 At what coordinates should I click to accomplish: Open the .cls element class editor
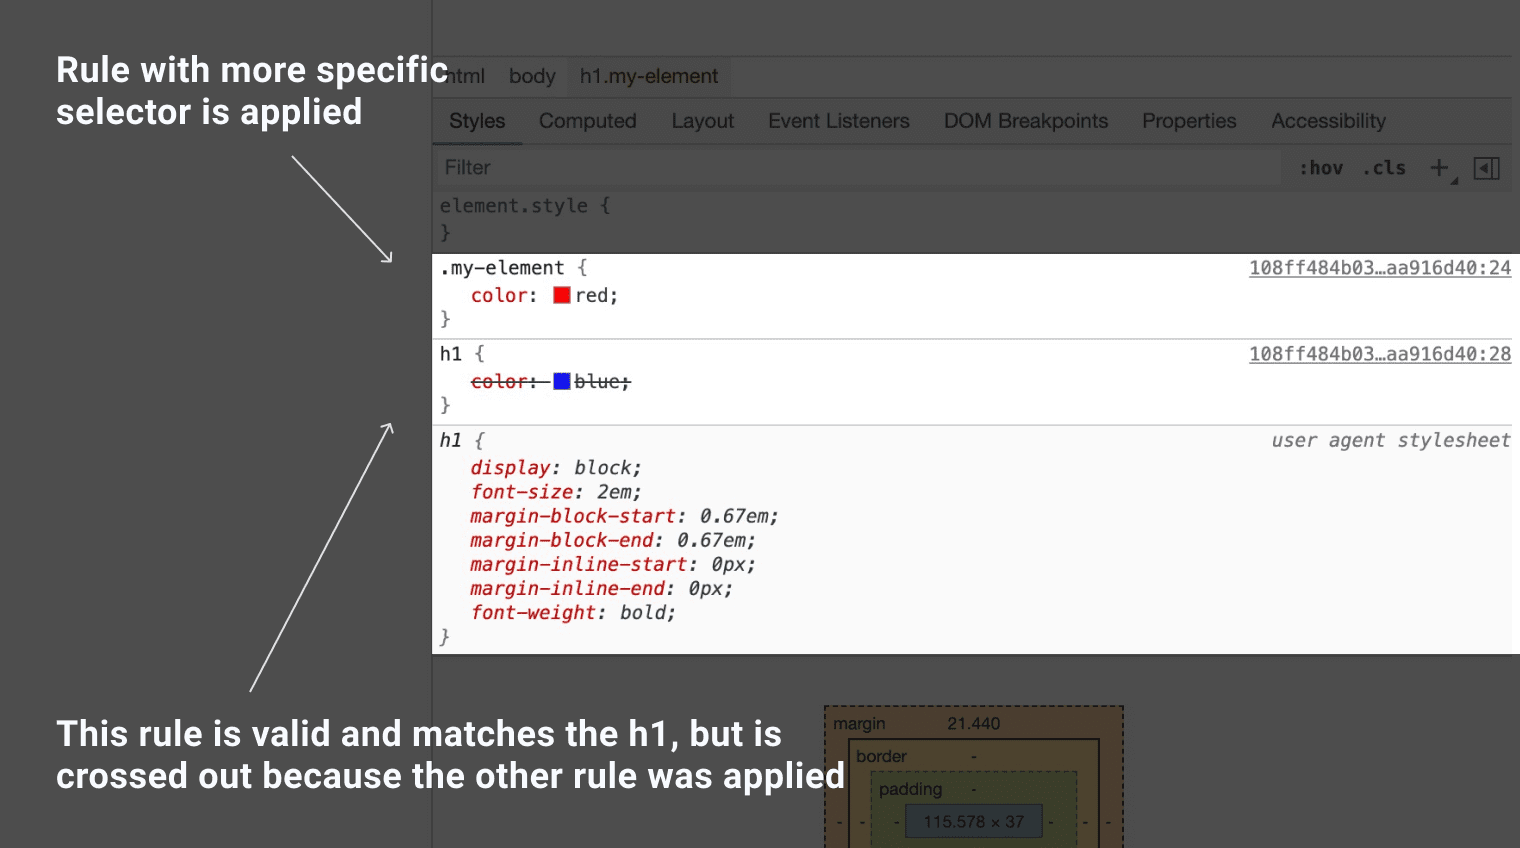(1385, 167)
